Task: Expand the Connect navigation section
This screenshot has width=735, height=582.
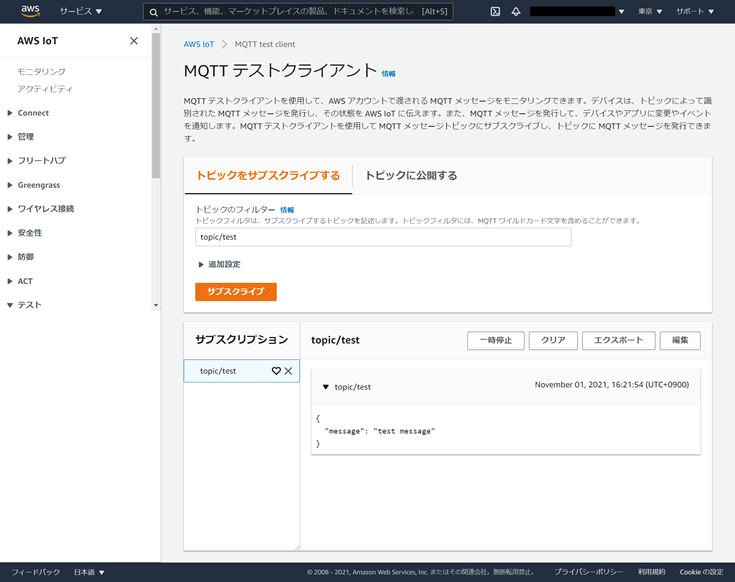Action: pos(28,113)
